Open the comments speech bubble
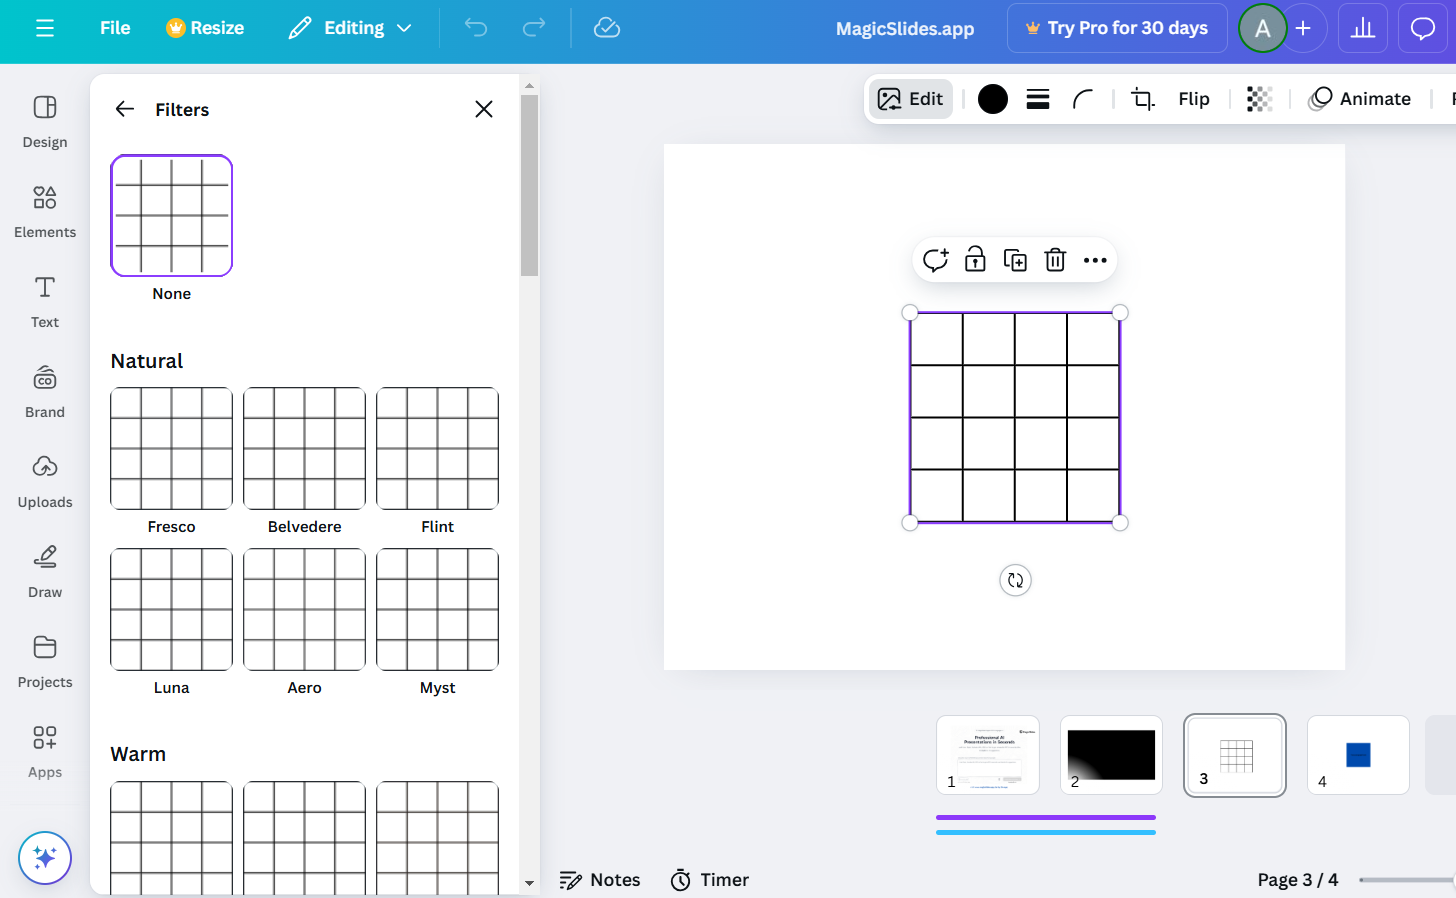Screen dimensions: 1456x898 (x=1422, y=28)
